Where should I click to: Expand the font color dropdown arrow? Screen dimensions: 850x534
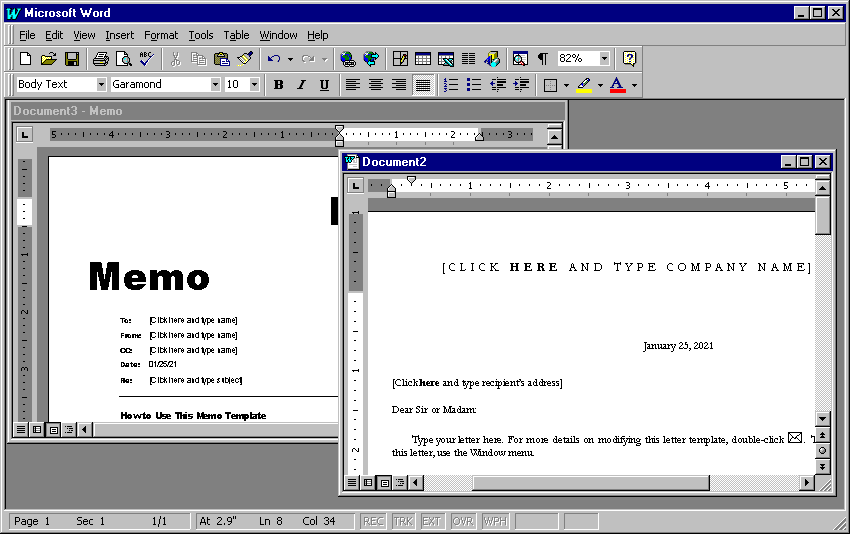point(634,85)
